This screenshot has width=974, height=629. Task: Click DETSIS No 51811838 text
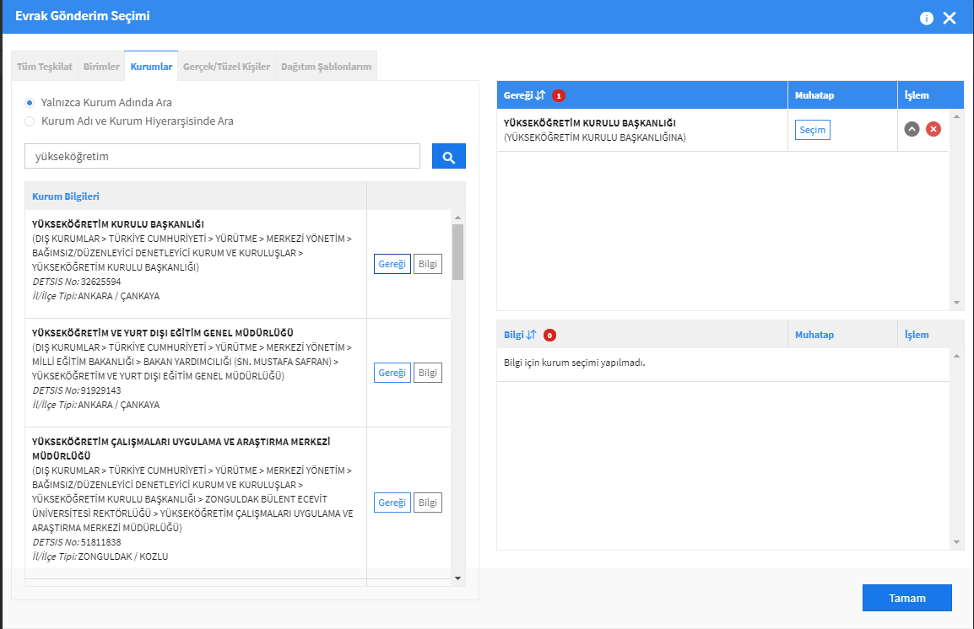(x=77, y=542)
